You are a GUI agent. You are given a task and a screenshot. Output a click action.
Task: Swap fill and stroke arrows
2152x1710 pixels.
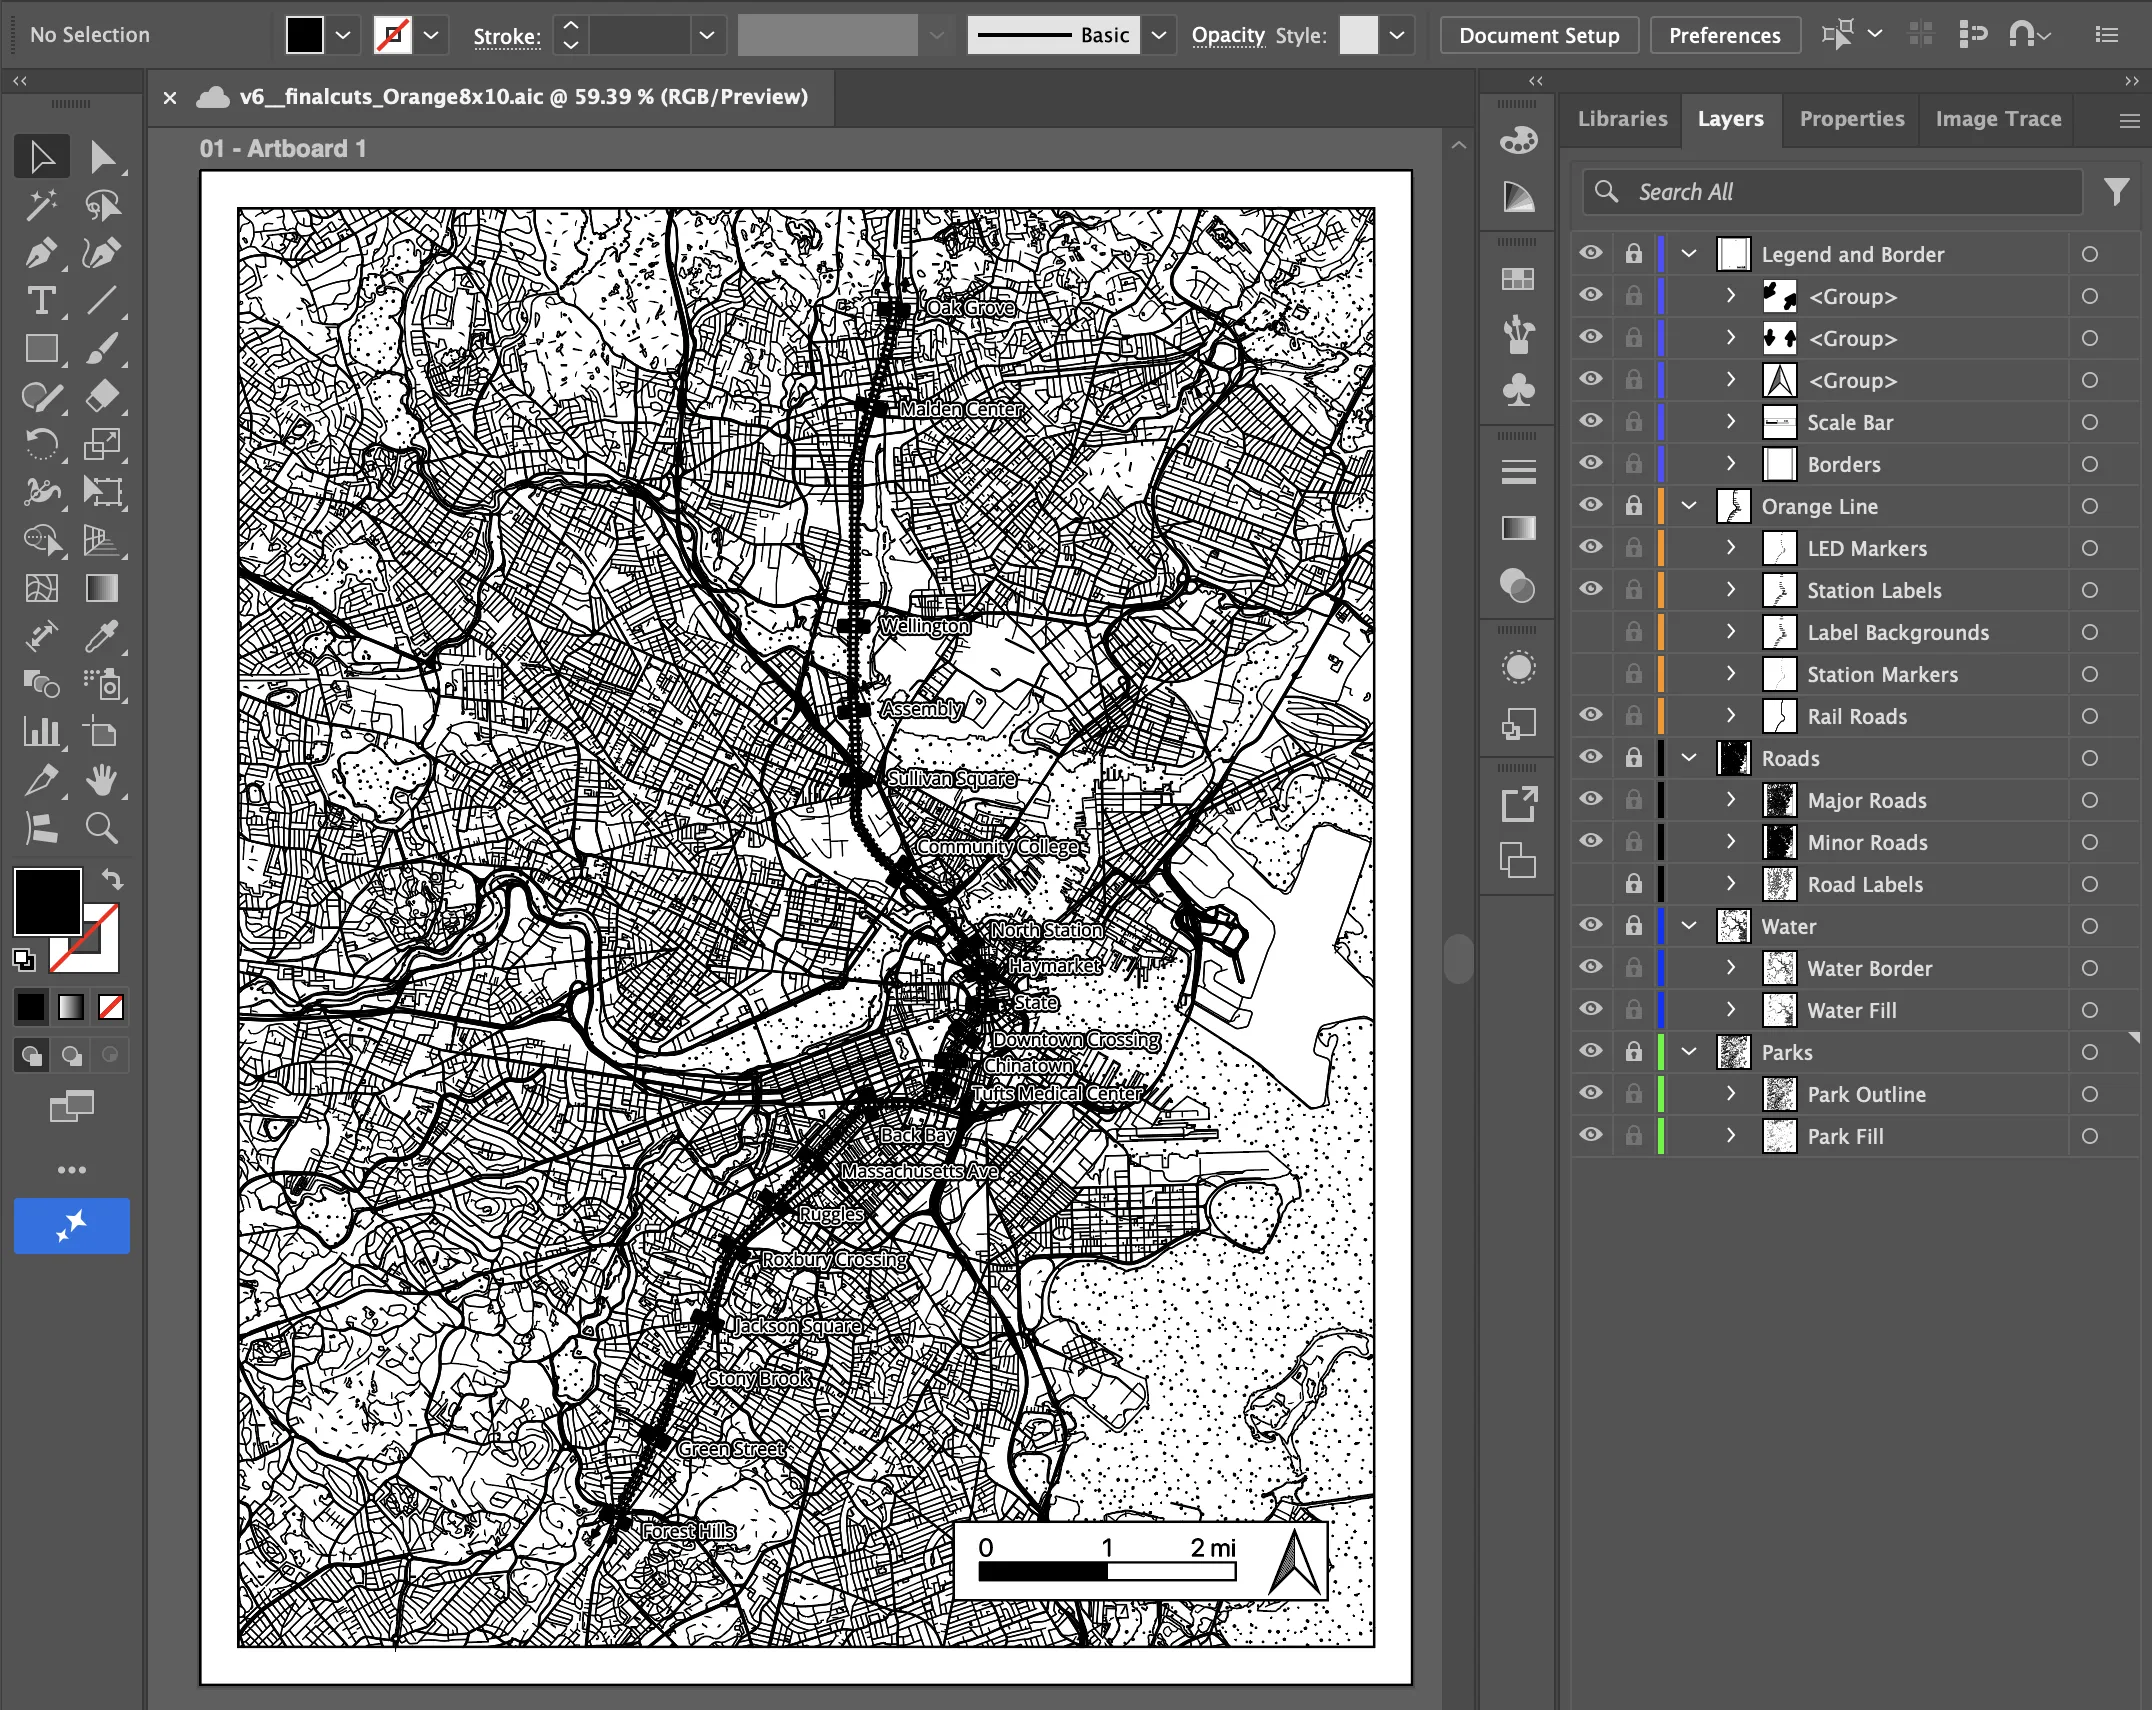pyautogui.click(x=112, y=879)
